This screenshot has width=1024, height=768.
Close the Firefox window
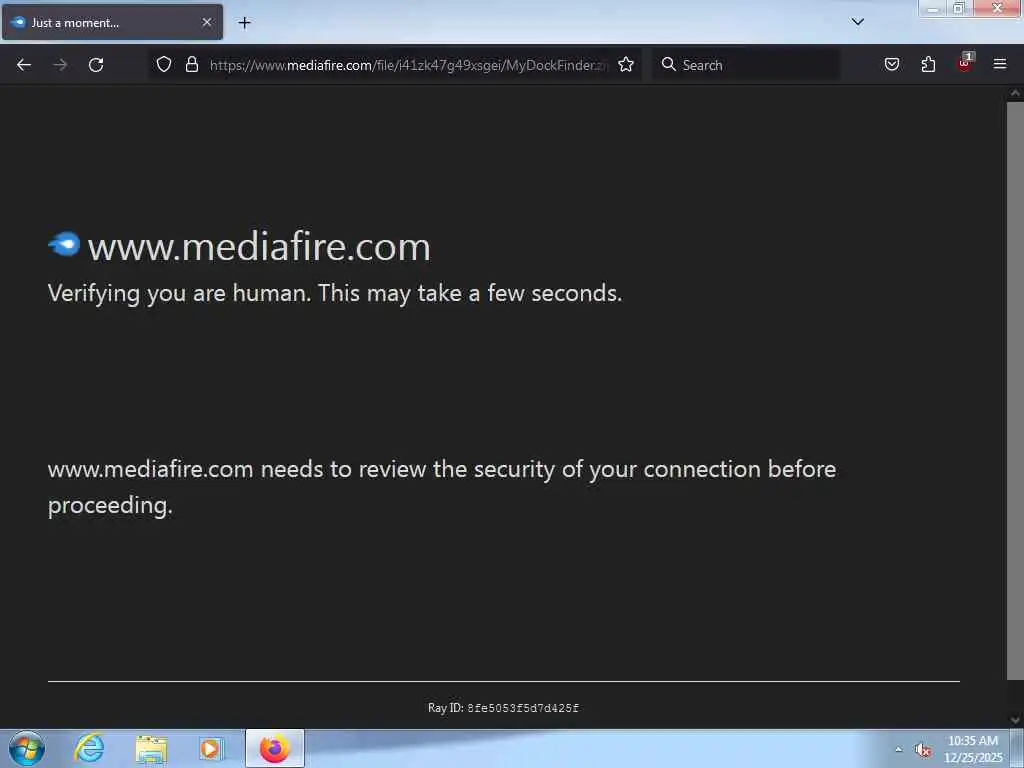(x=997, y=8)
